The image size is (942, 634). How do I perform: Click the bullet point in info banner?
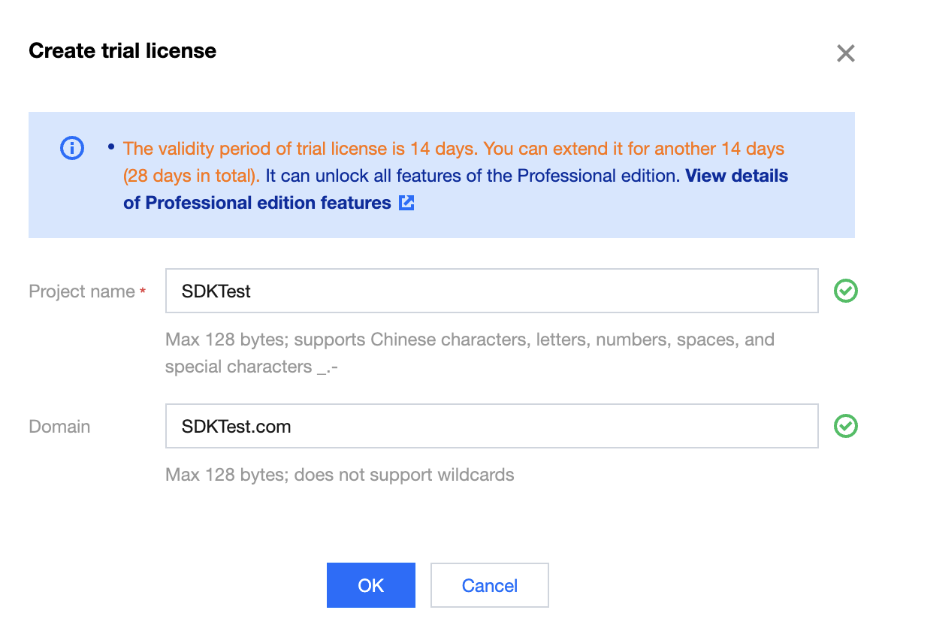coord(111,148)
